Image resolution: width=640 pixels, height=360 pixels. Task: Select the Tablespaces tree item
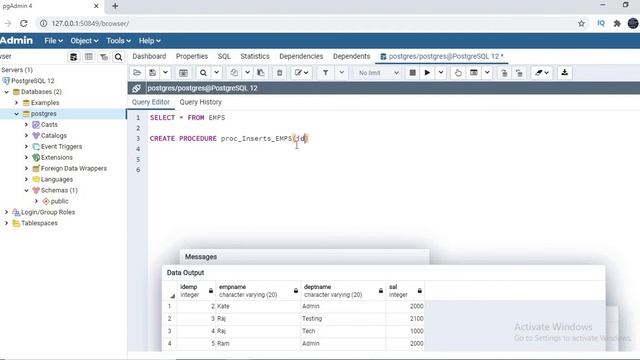[39, 223]
